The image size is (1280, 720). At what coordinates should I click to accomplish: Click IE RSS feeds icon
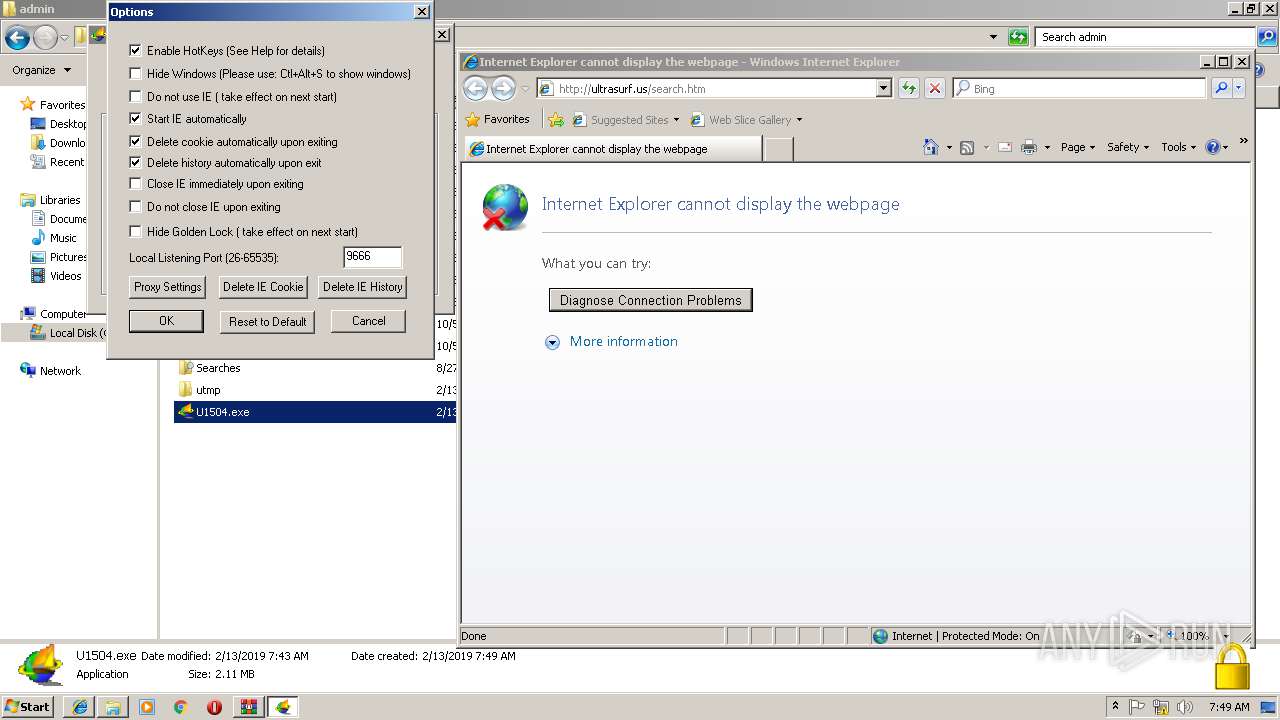pyautogui.click(x=967, y=147)
